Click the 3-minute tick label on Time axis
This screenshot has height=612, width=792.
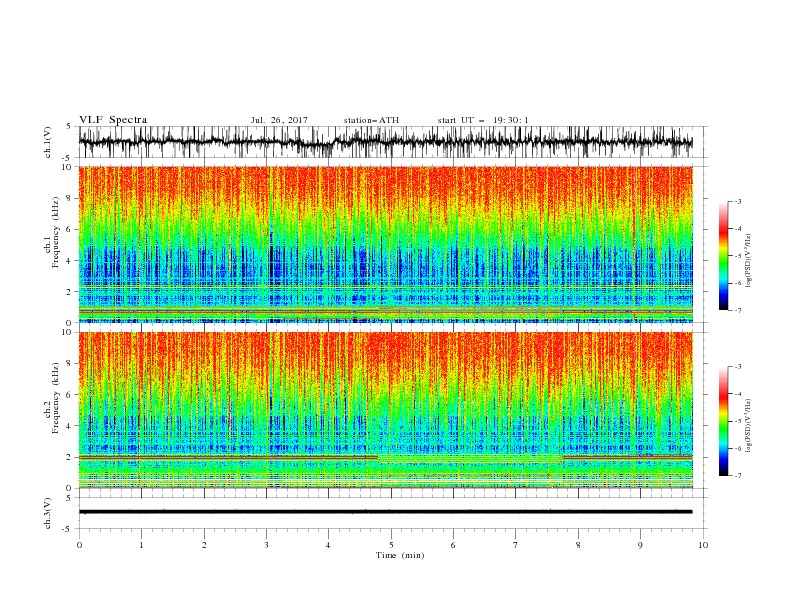(x=266, y=545)
